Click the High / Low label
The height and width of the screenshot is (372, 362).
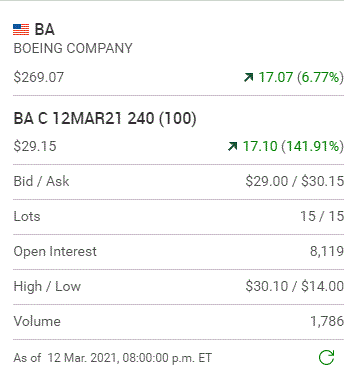pyautogui.click(x=47, y=286)
